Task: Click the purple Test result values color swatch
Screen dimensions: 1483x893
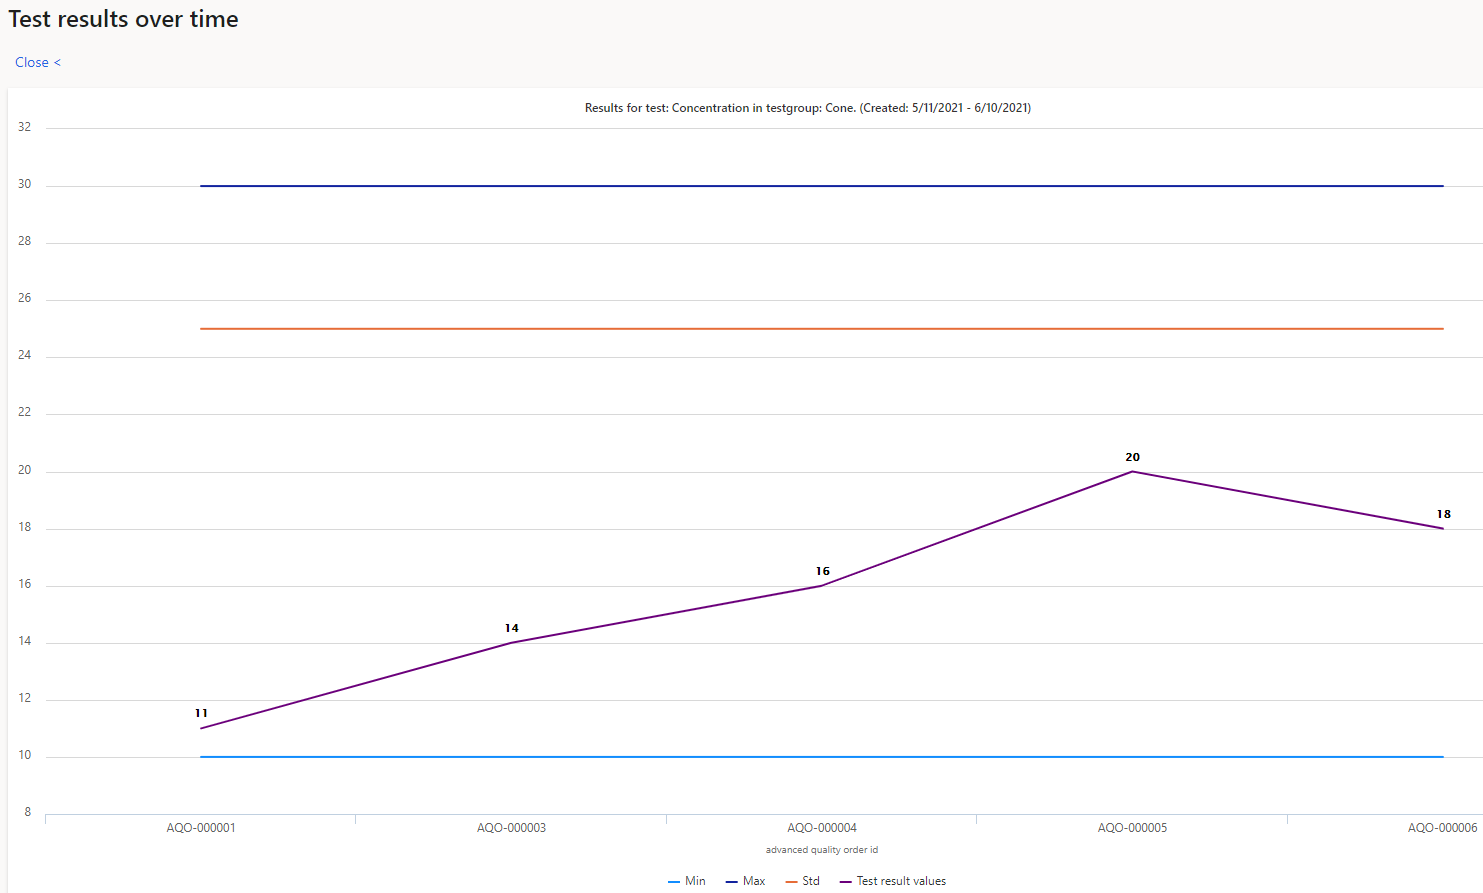Action: (x=847, y=880)
